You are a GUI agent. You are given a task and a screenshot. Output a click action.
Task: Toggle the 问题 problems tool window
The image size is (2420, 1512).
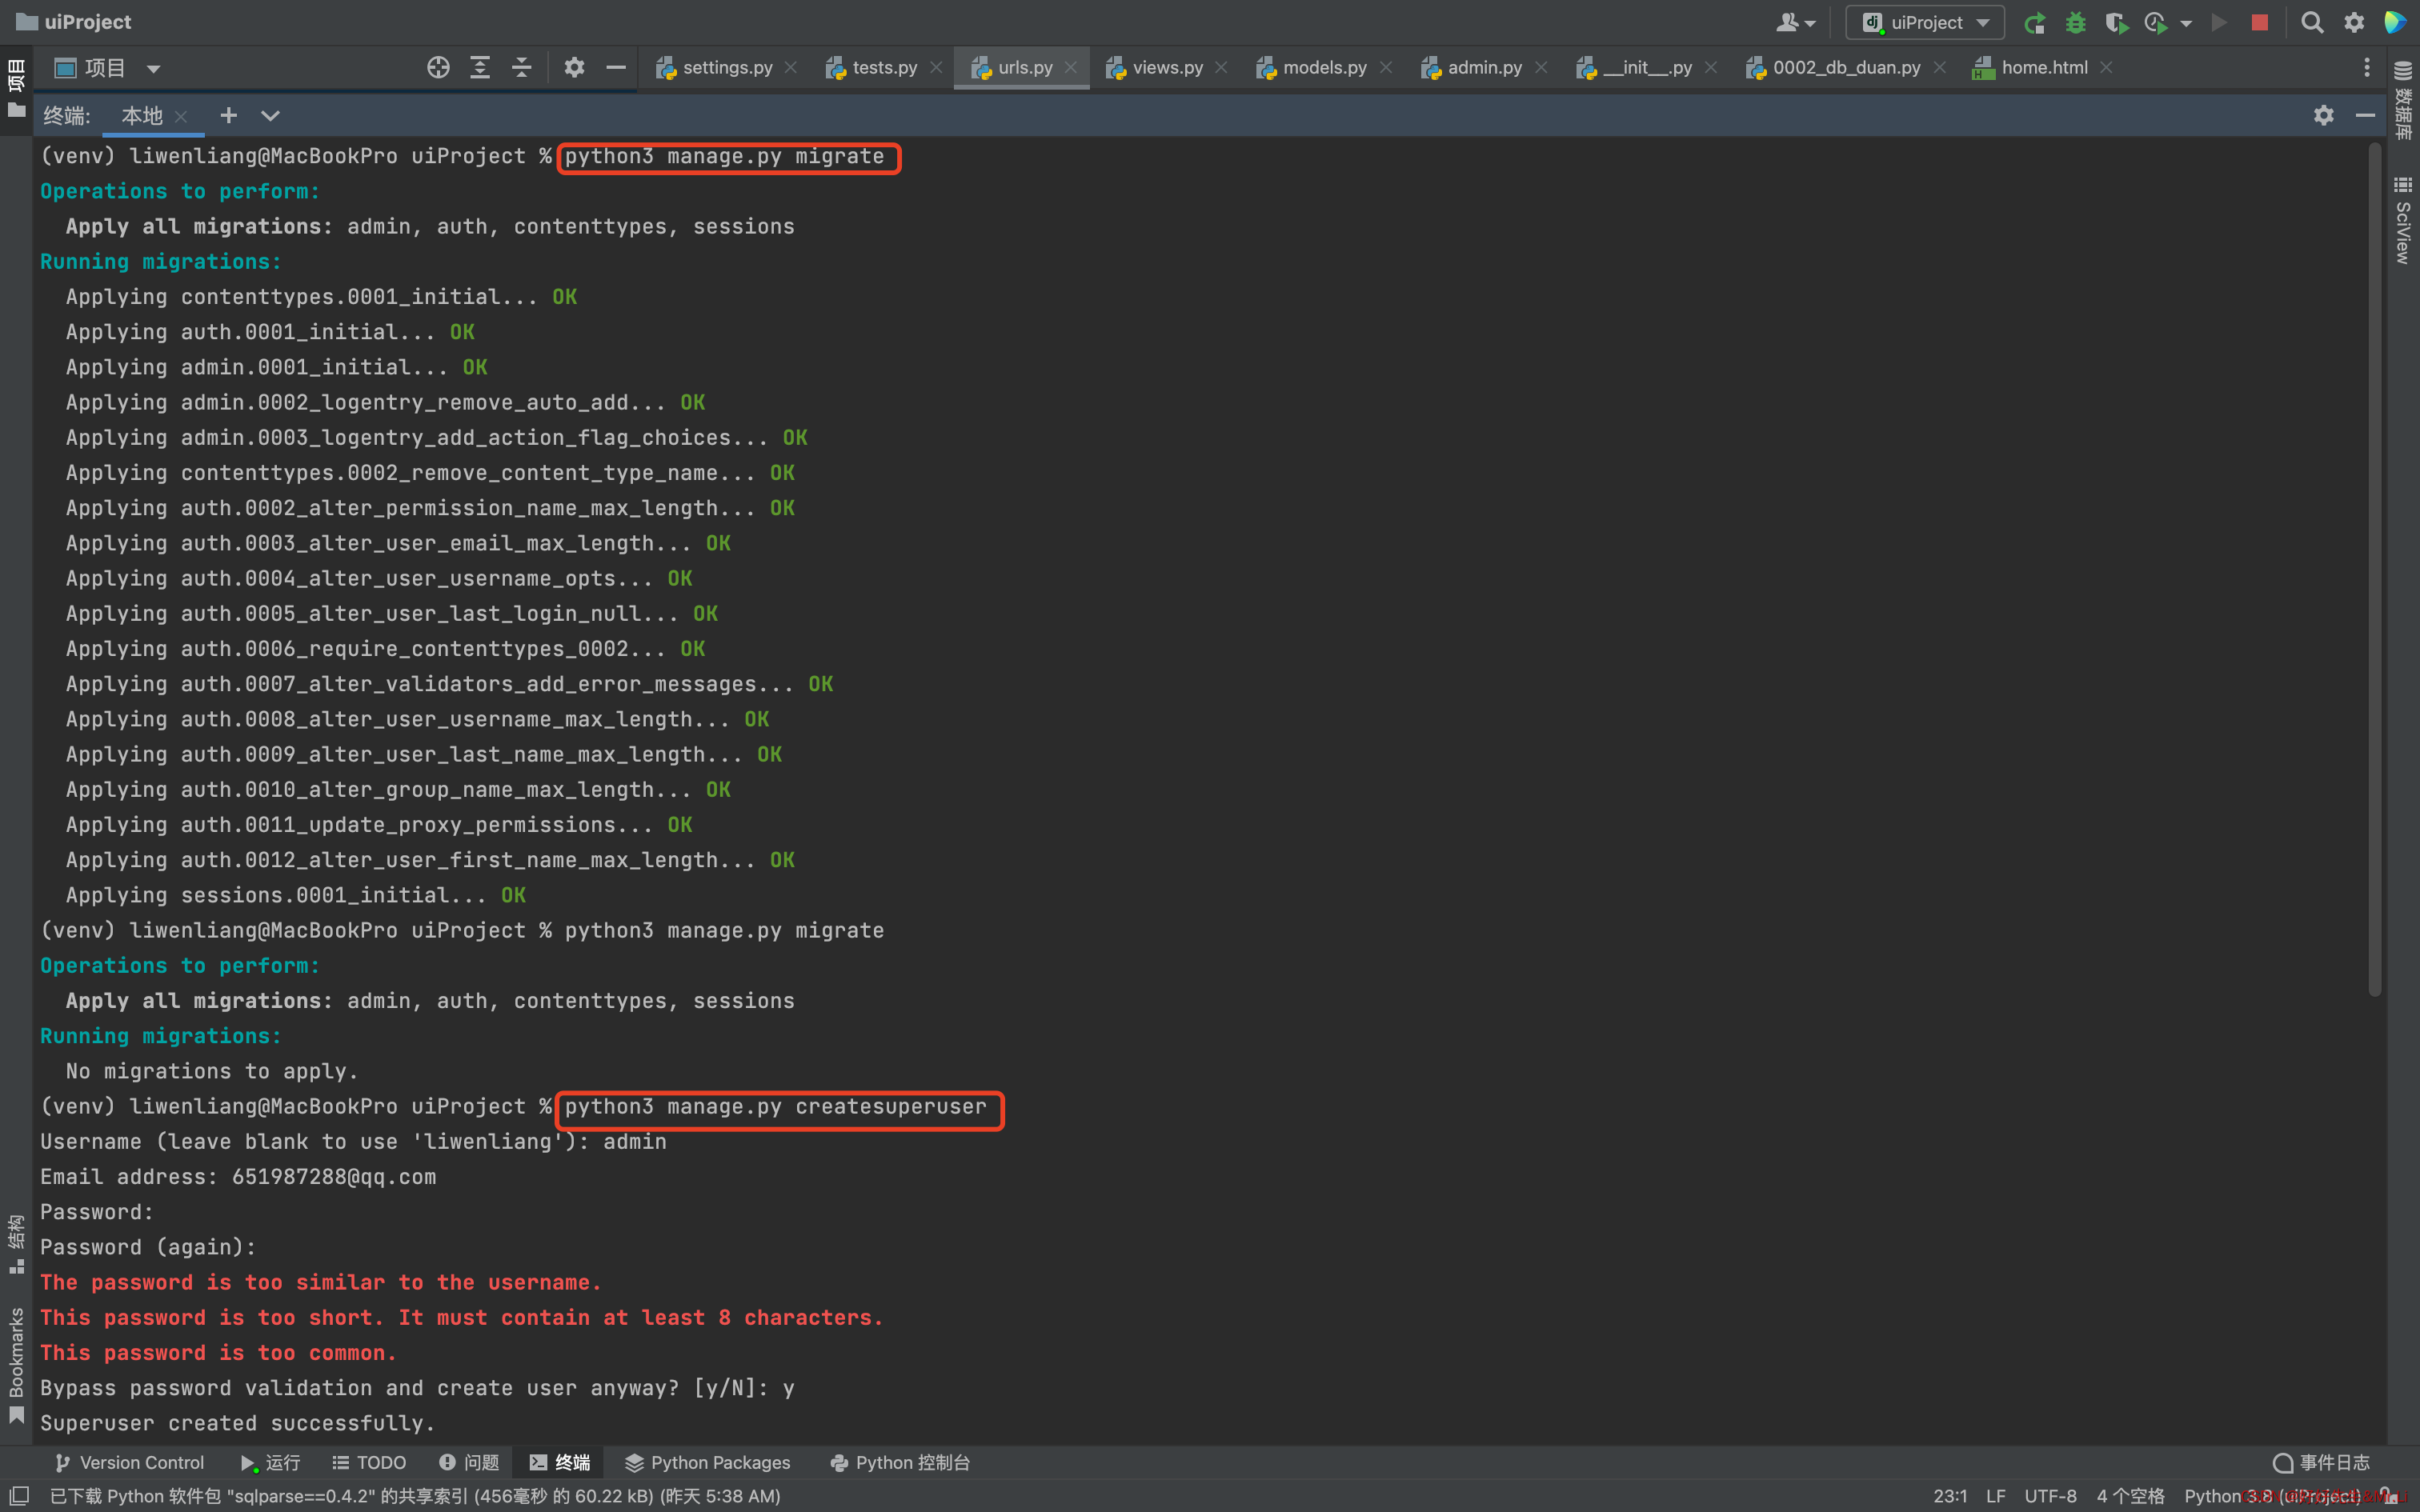(469, 1462)
